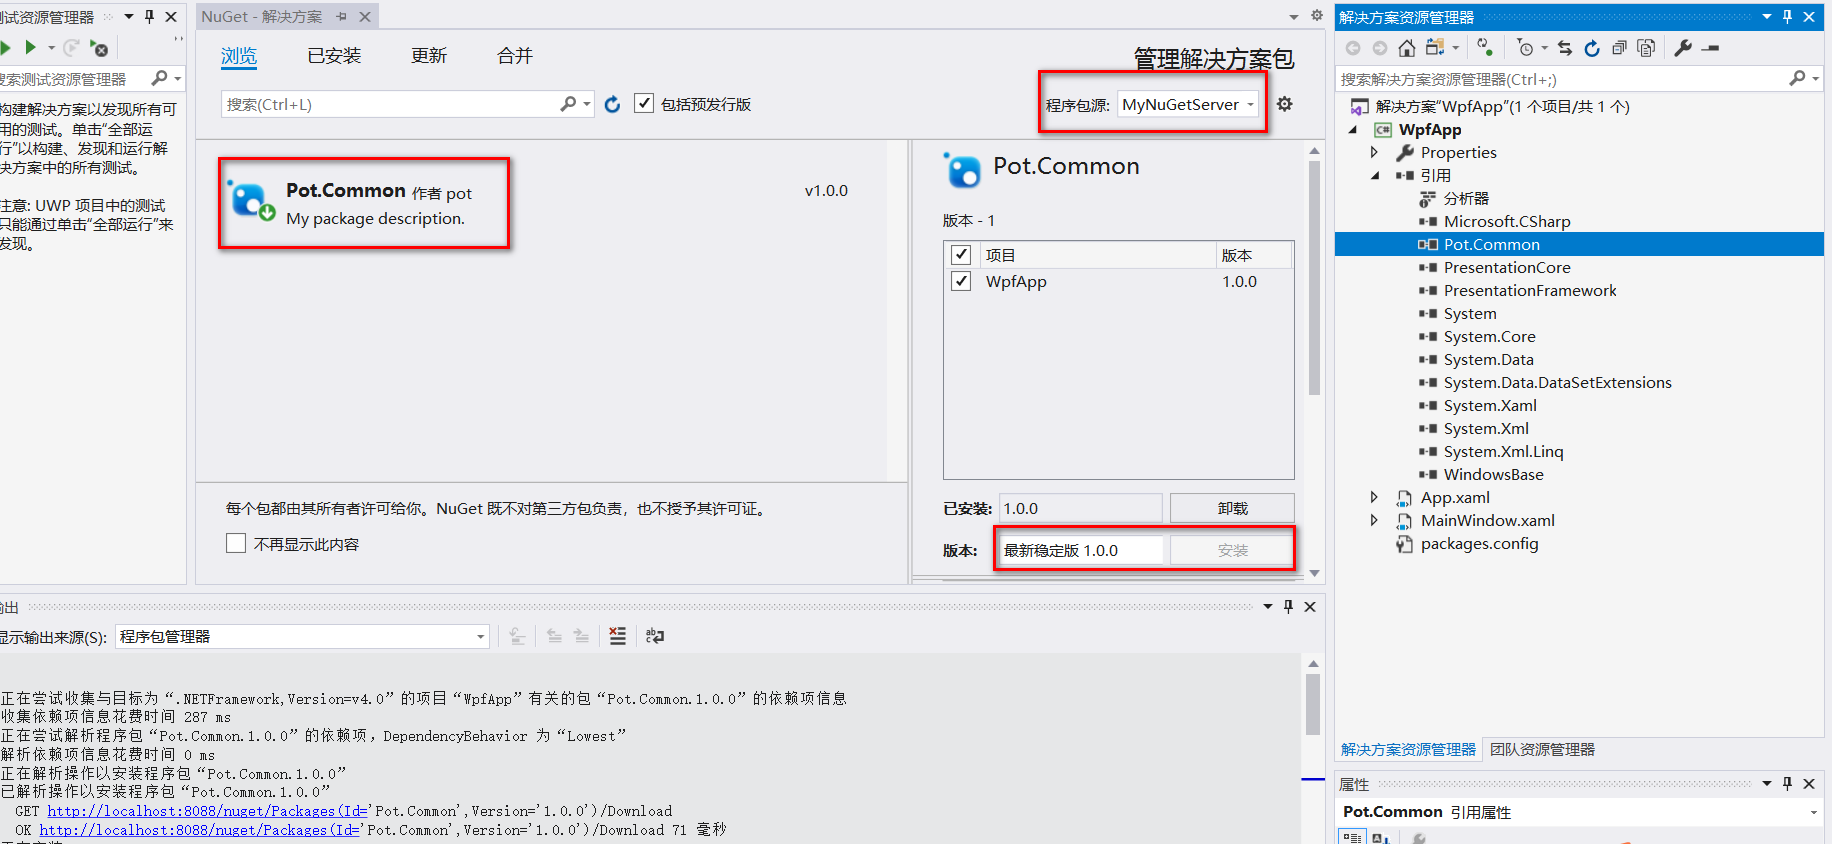
Task: Open the Run tests dropdown arrow in Test Explorer
Action: pyautogui.click(x=52, y=47)
